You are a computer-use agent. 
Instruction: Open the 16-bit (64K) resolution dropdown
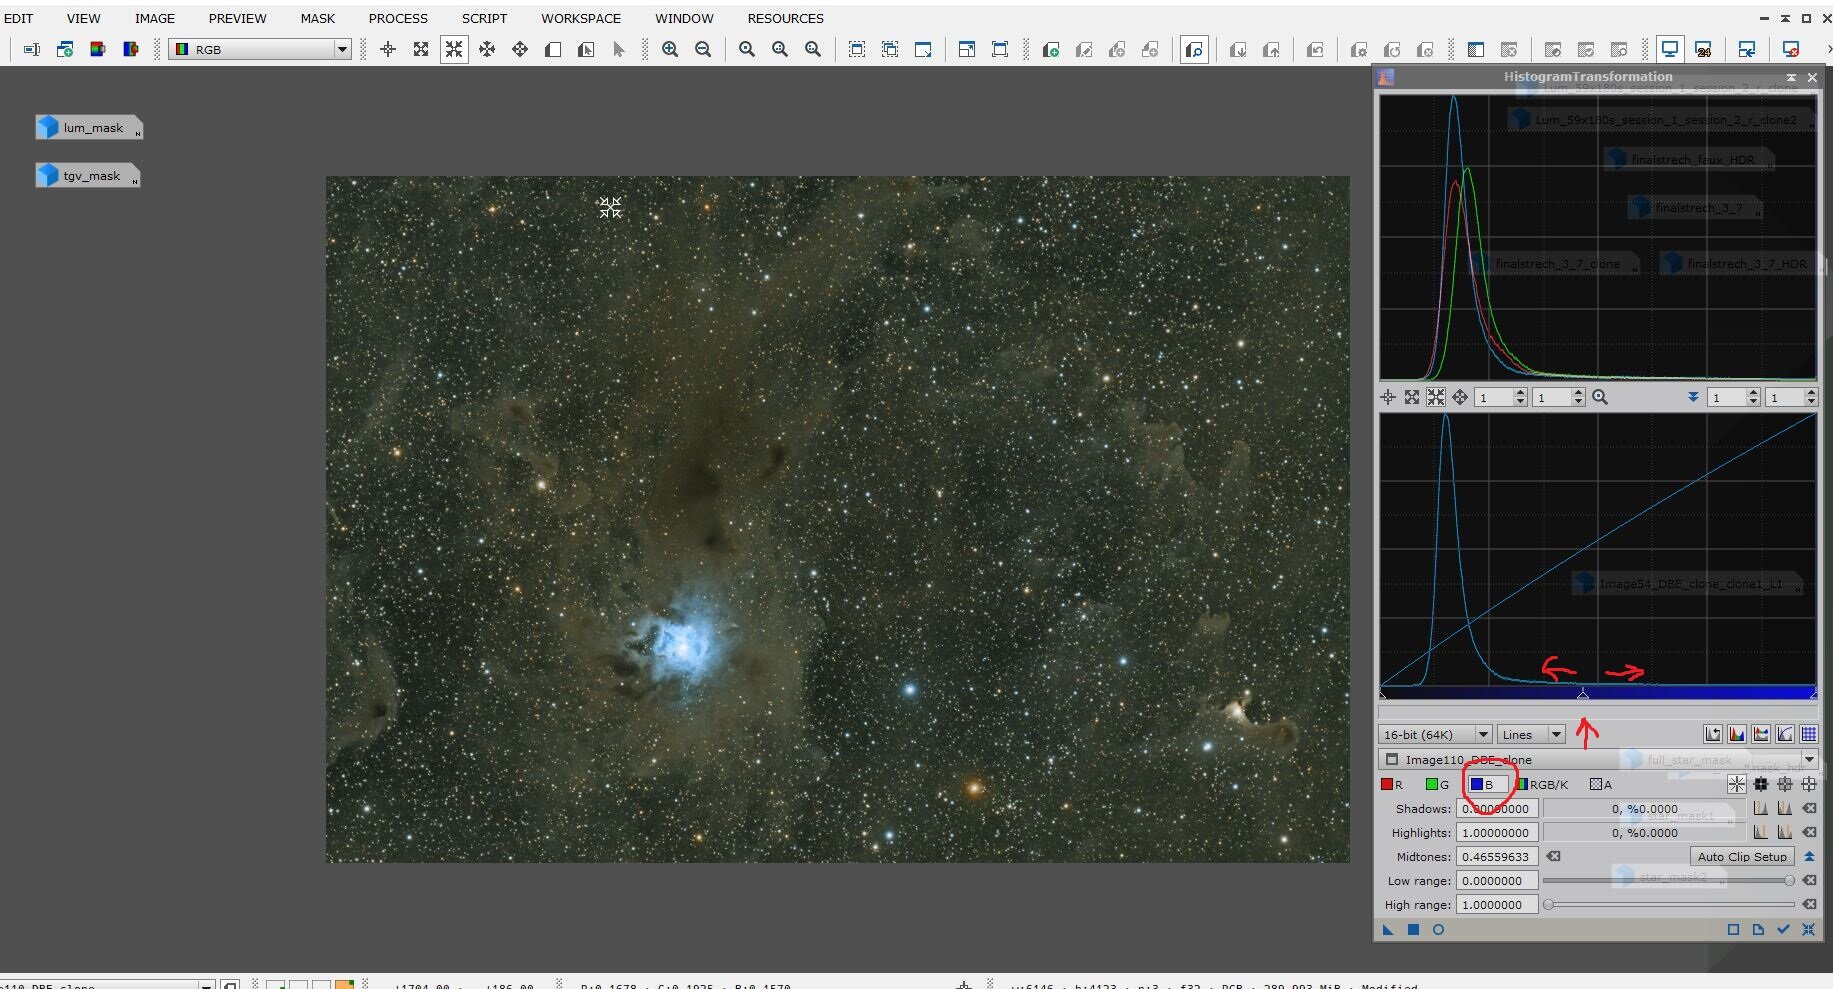[1482, 734]
